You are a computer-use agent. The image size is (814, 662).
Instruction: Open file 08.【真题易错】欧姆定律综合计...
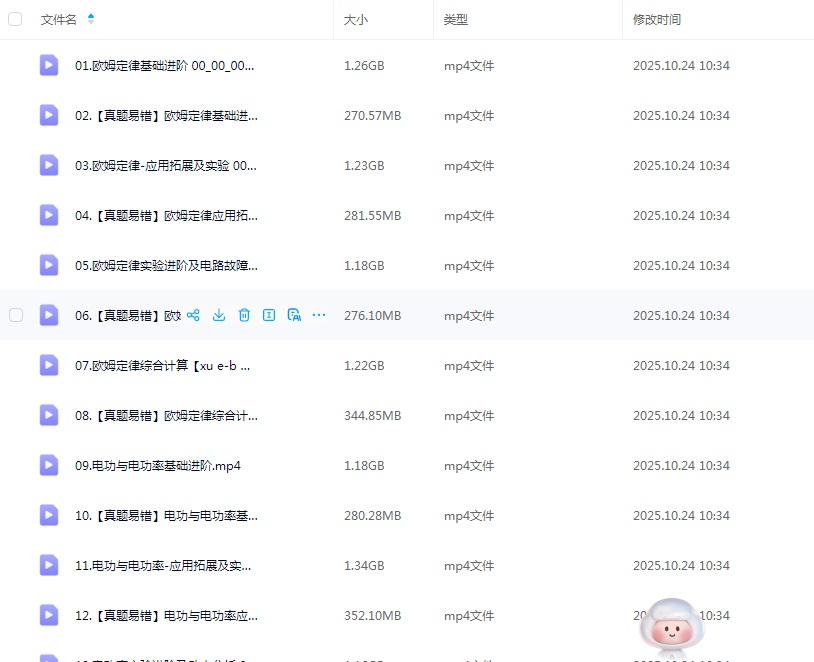pos(166,416)
